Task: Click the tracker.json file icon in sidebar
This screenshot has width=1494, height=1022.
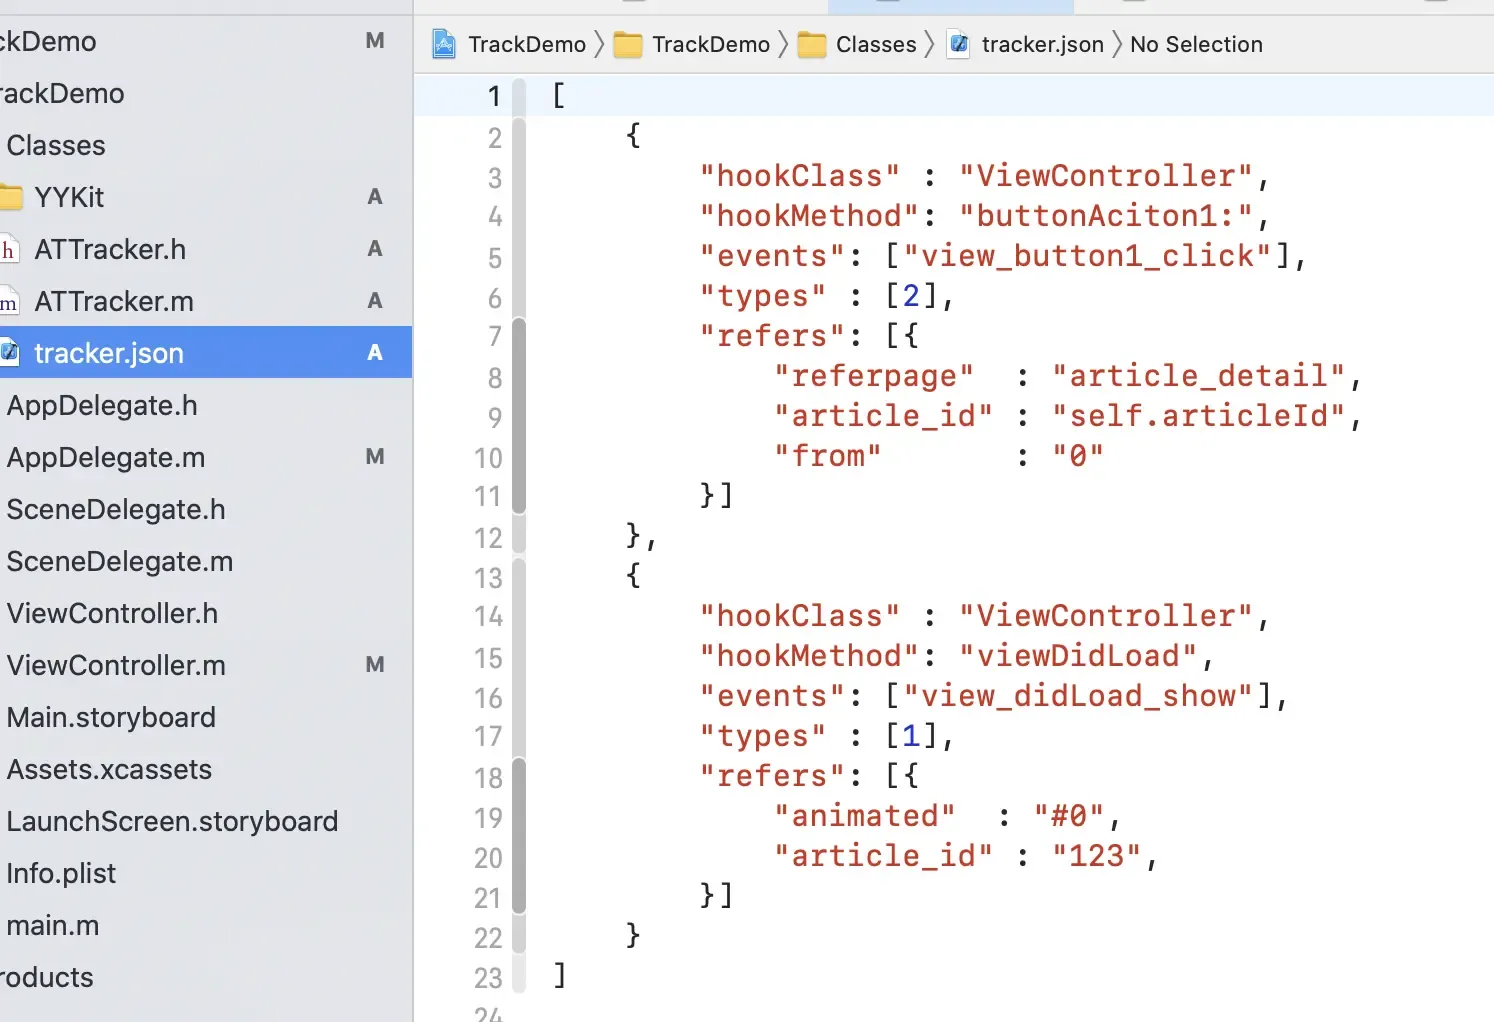Action: pos(10,353)
